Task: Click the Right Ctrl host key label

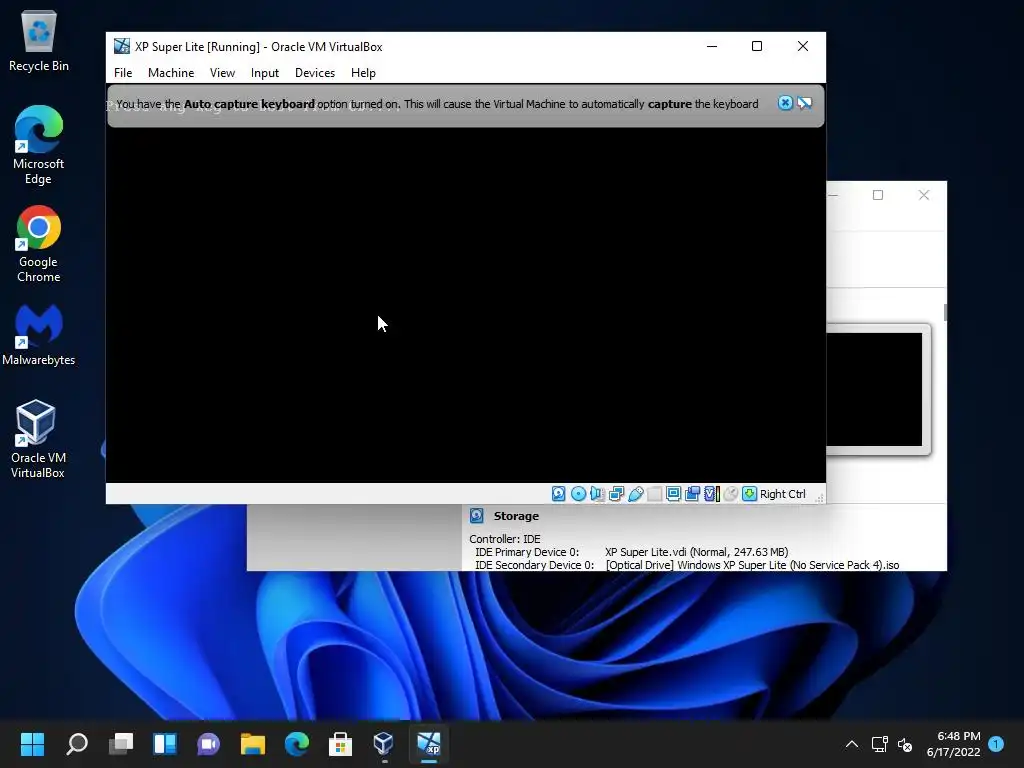Action: (x=782, y=494)
